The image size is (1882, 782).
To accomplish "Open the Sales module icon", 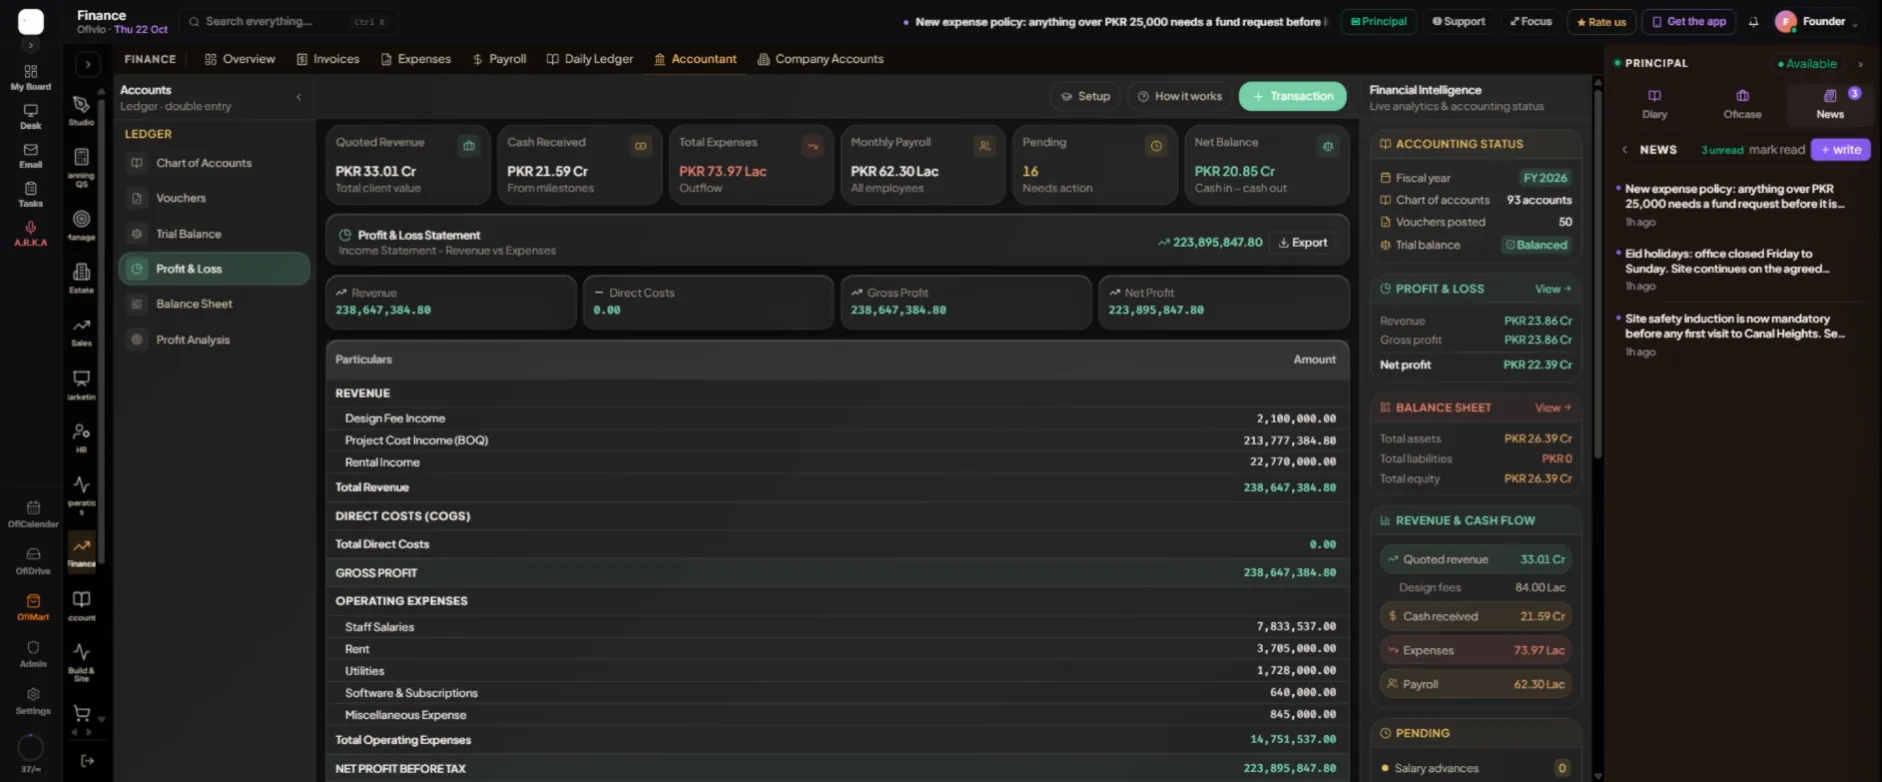I will pos(81,332).
